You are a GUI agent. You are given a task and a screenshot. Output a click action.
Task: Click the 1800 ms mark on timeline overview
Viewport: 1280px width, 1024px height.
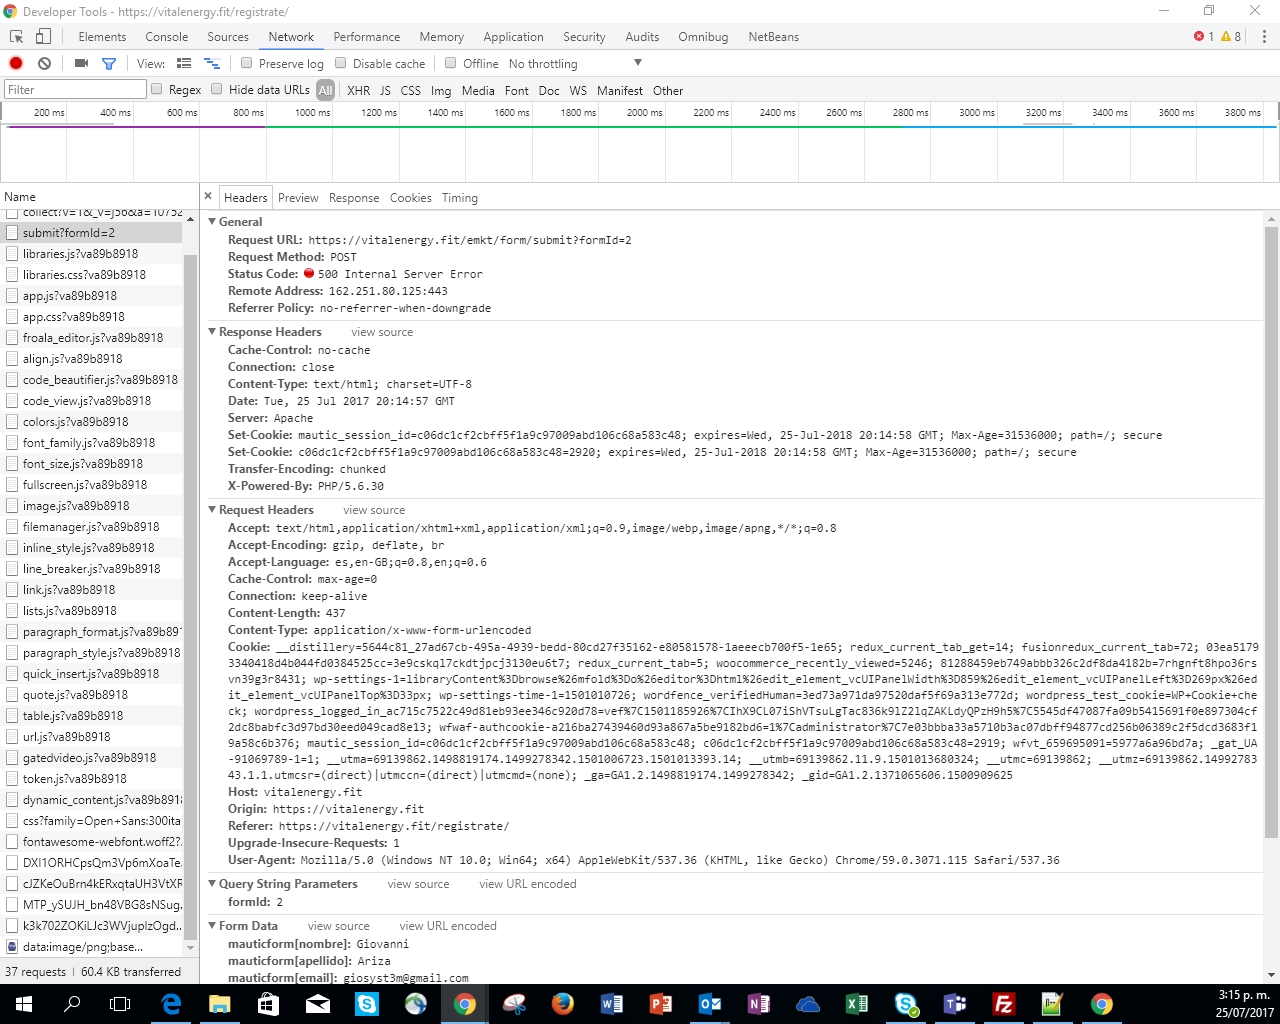click(x=577, y=112)
